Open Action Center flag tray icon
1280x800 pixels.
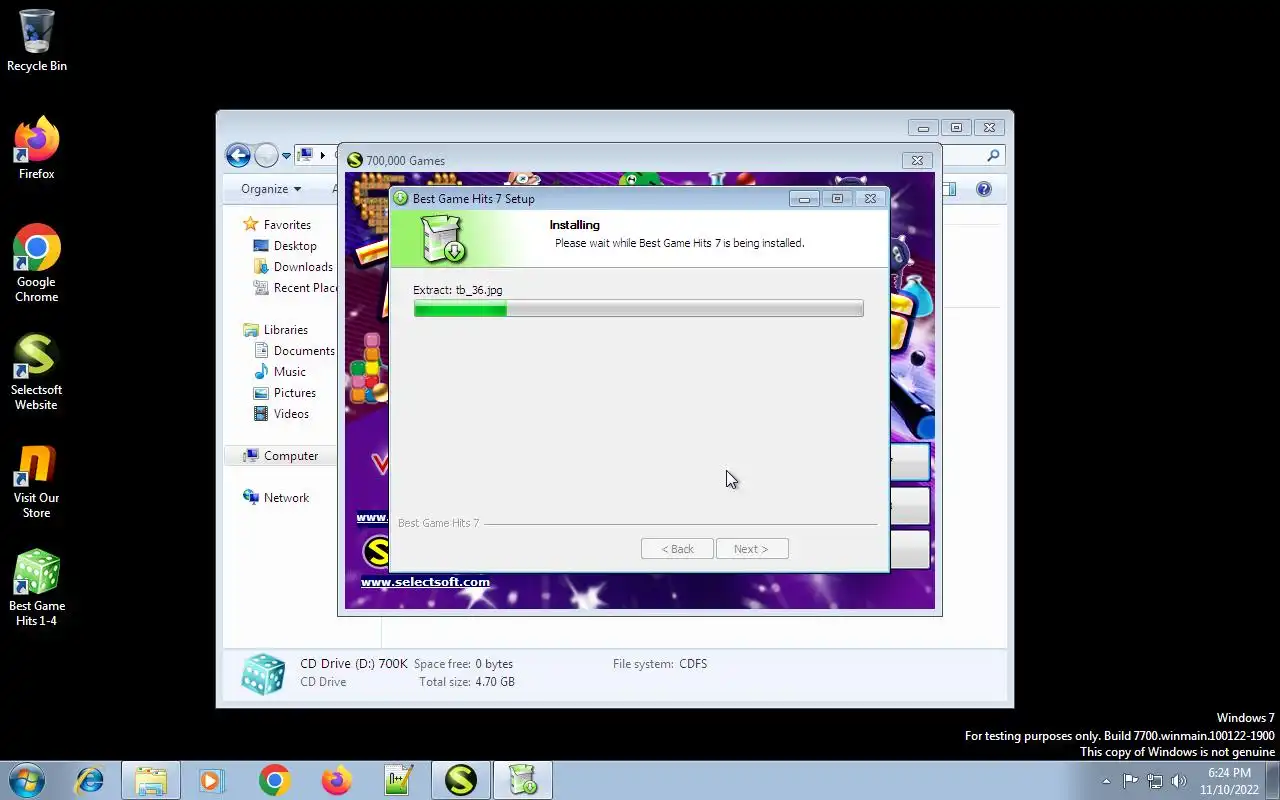[x=1131, y=781]
